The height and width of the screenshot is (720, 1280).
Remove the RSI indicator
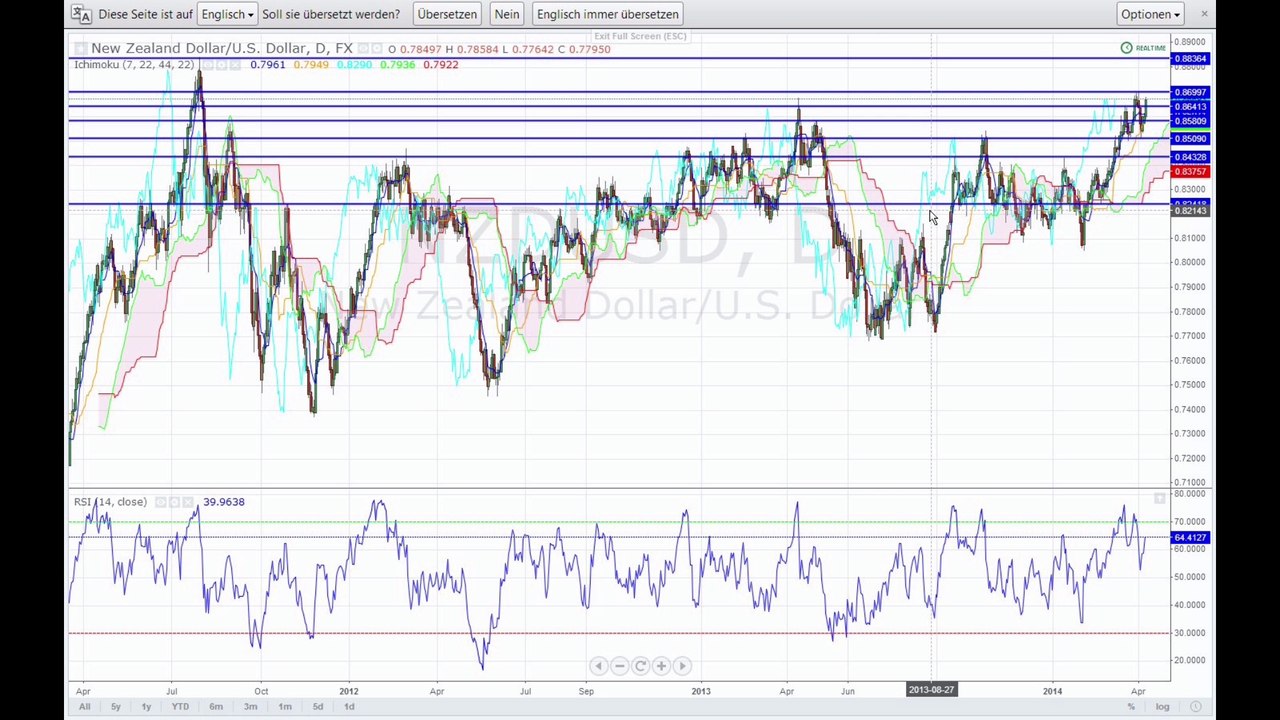(x=188, y=502)
